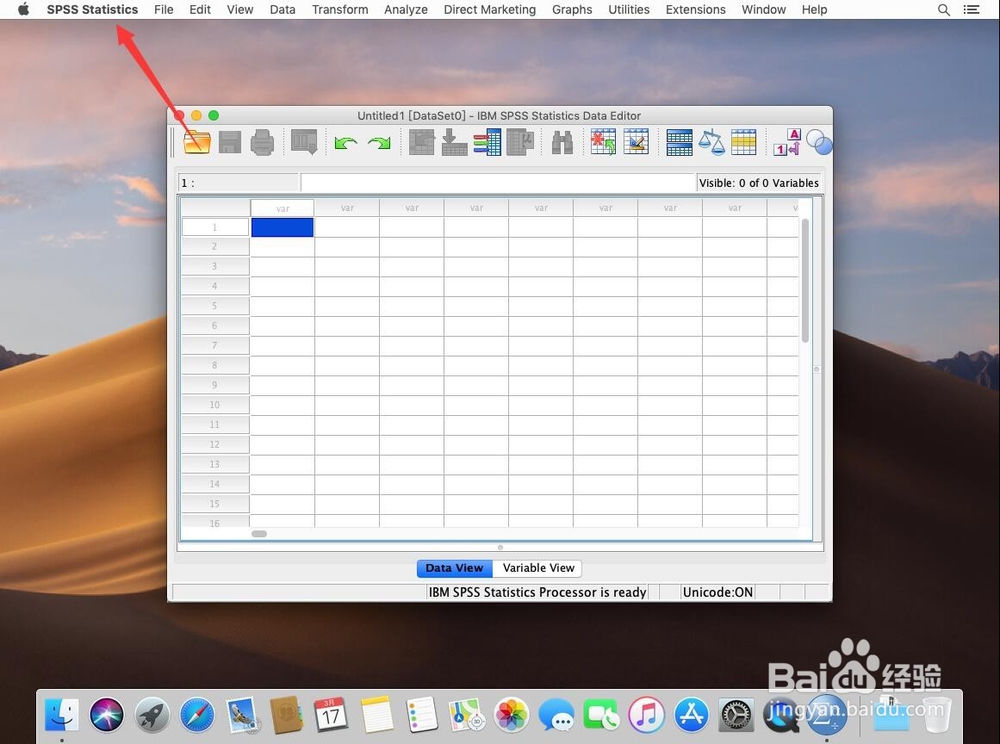Screen dimensions: 1000x744
Task: Click the green Undo arrow
Action: [346, 143]
